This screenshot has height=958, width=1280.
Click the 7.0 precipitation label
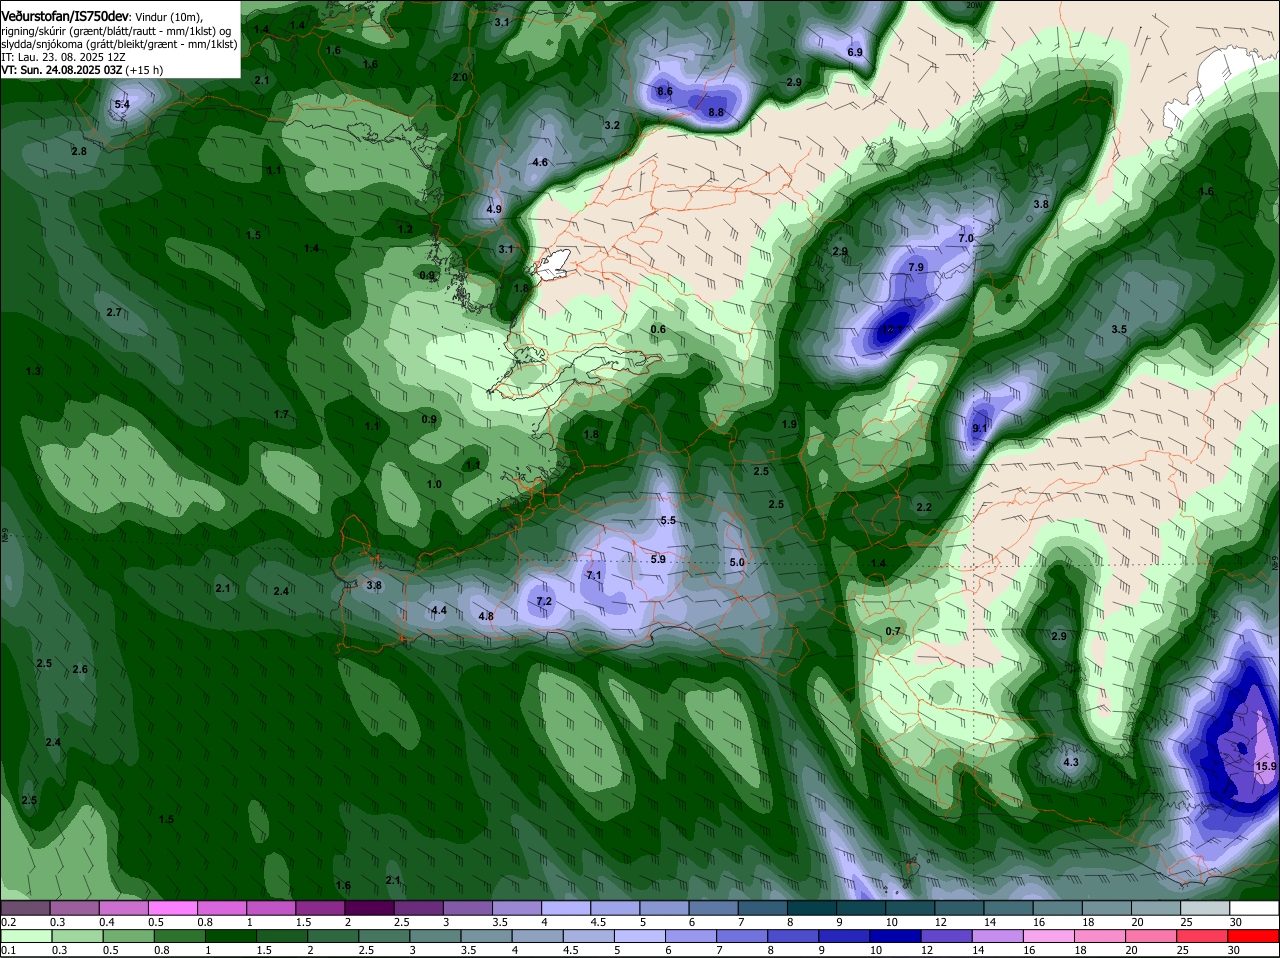966,238
